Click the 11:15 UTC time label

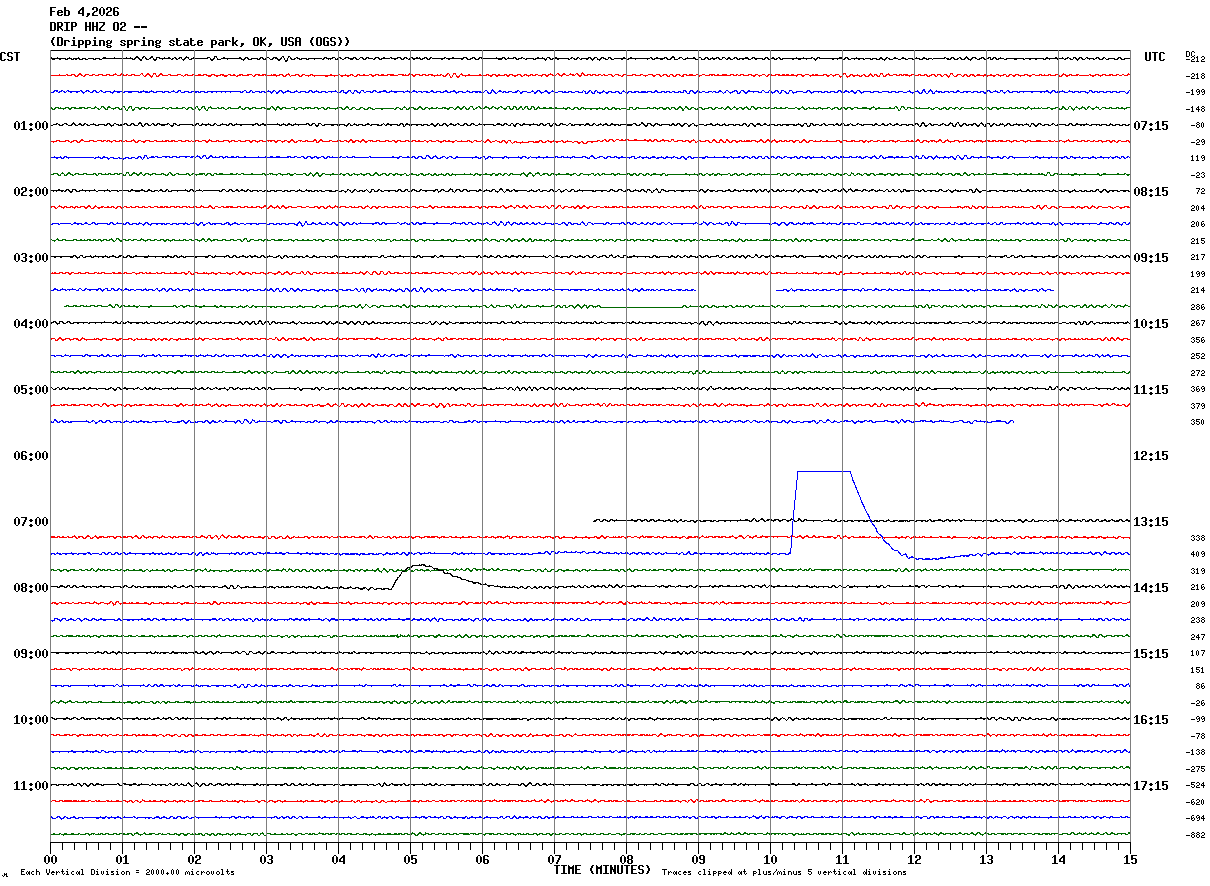[x=1150, y=390]
